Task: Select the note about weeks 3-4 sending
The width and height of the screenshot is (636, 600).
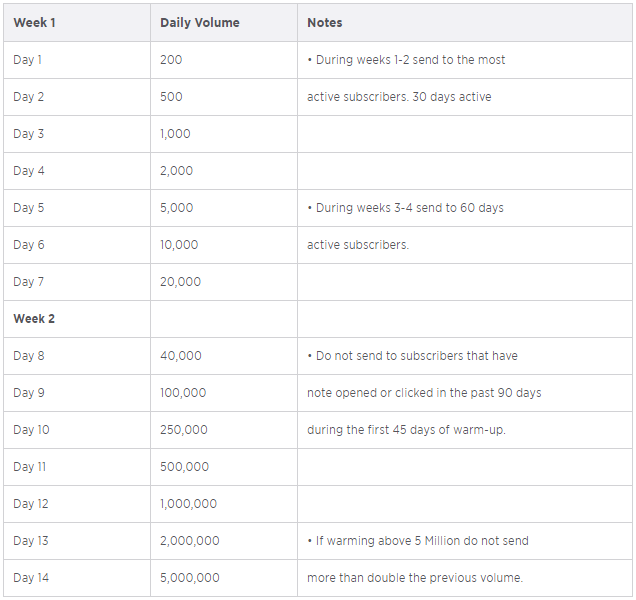Action: (x=405, y=208)
